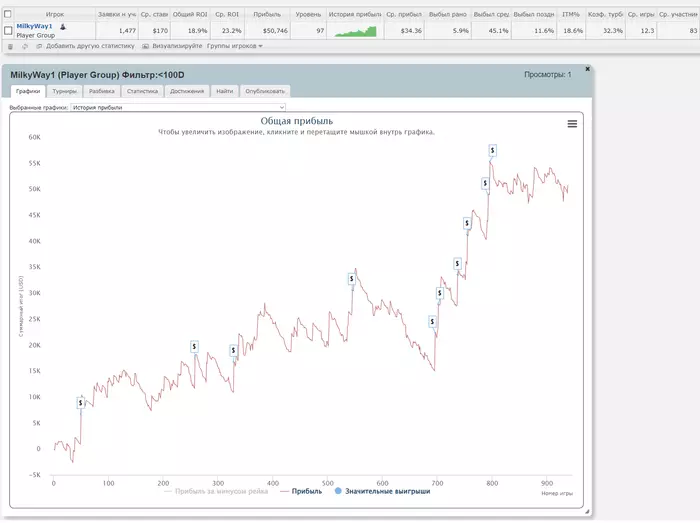Click the 1,477 entries cell
This screenshot has height=523, width=700.
(117, 31)
